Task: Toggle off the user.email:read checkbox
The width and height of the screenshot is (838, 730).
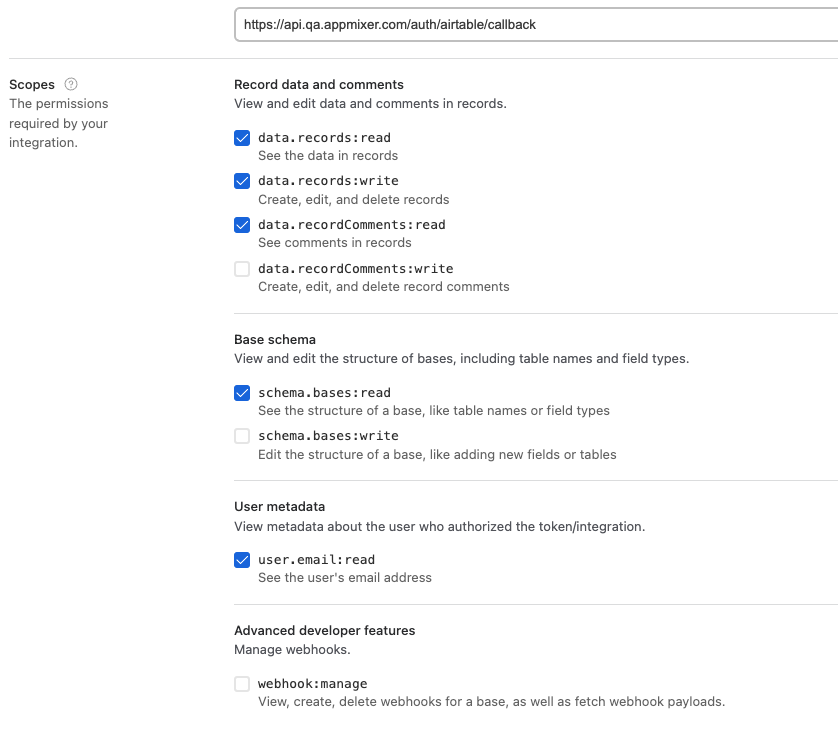Action: tap(242, 560)
